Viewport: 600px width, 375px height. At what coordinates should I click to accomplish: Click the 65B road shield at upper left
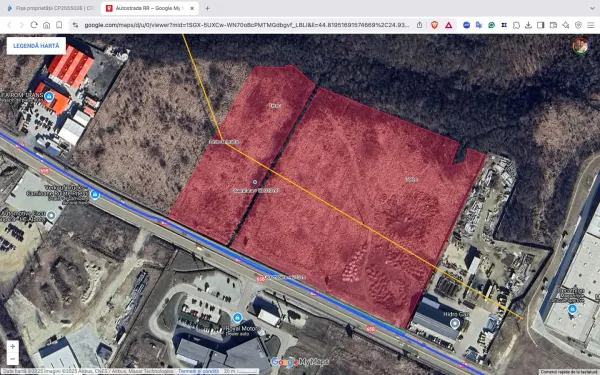45,171
